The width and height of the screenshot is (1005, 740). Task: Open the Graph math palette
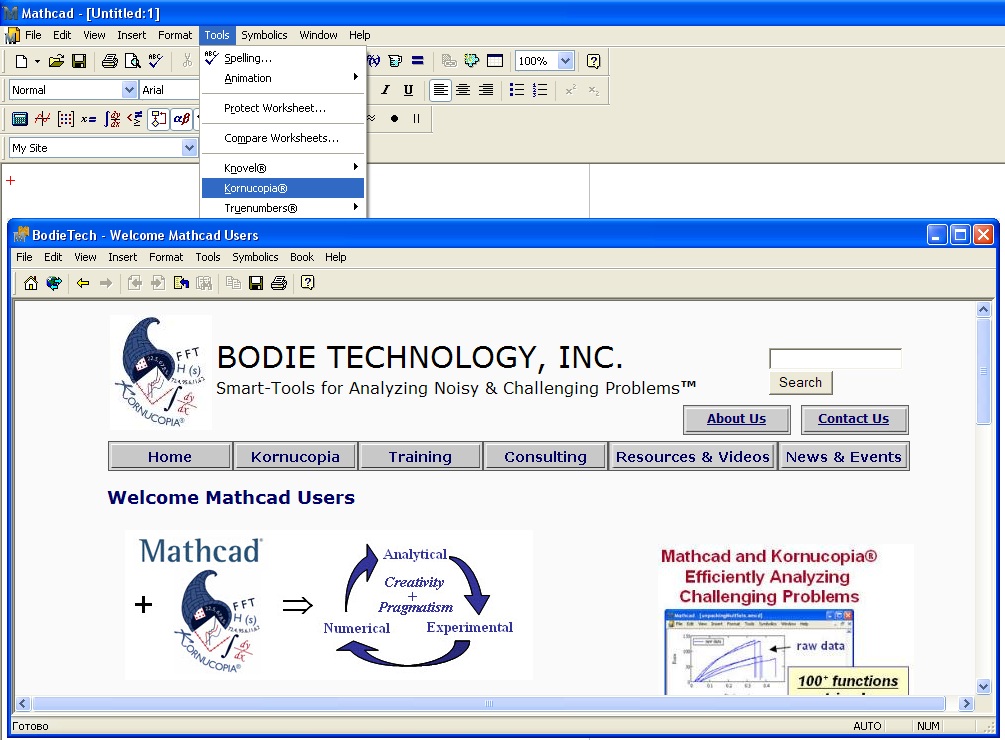coord(43,119)
